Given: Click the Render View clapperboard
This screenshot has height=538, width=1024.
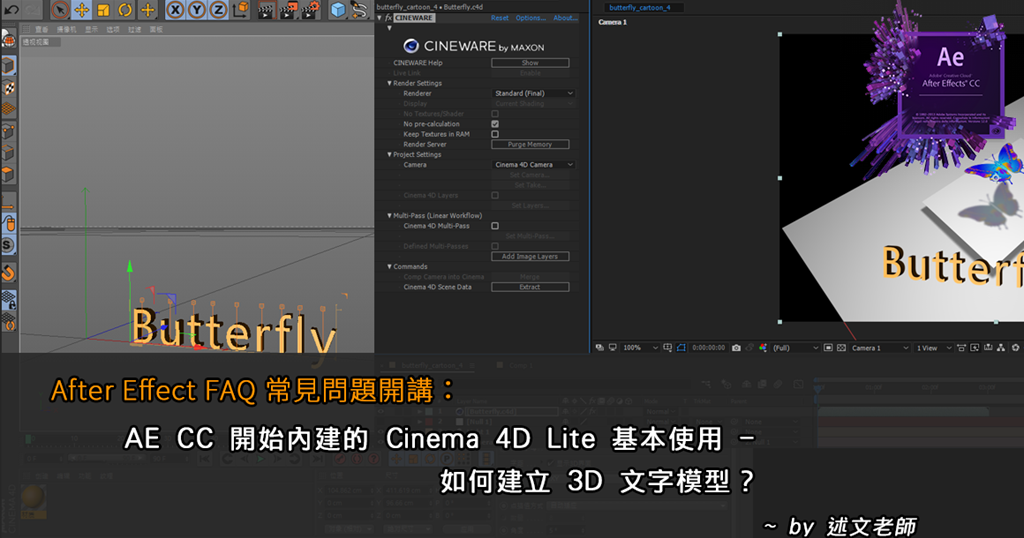Looking at the screenshot, I should (x=265, y=10).
